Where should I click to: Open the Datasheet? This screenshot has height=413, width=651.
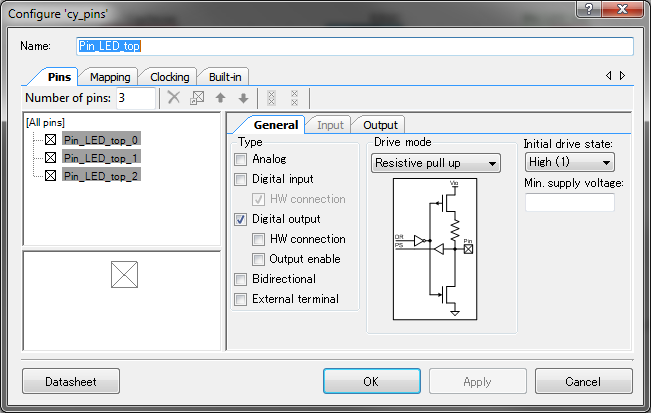(71, 381)
